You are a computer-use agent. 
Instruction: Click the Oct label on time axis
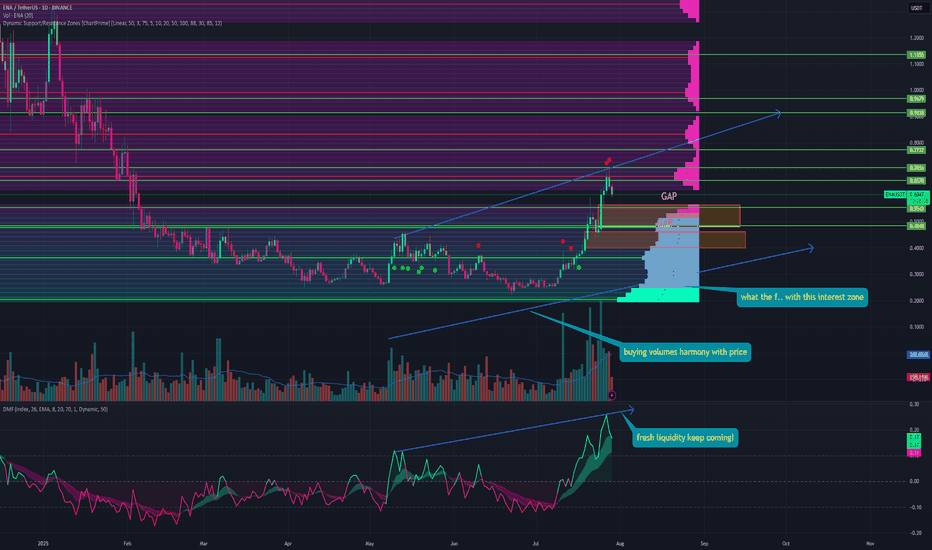(786, 543)
